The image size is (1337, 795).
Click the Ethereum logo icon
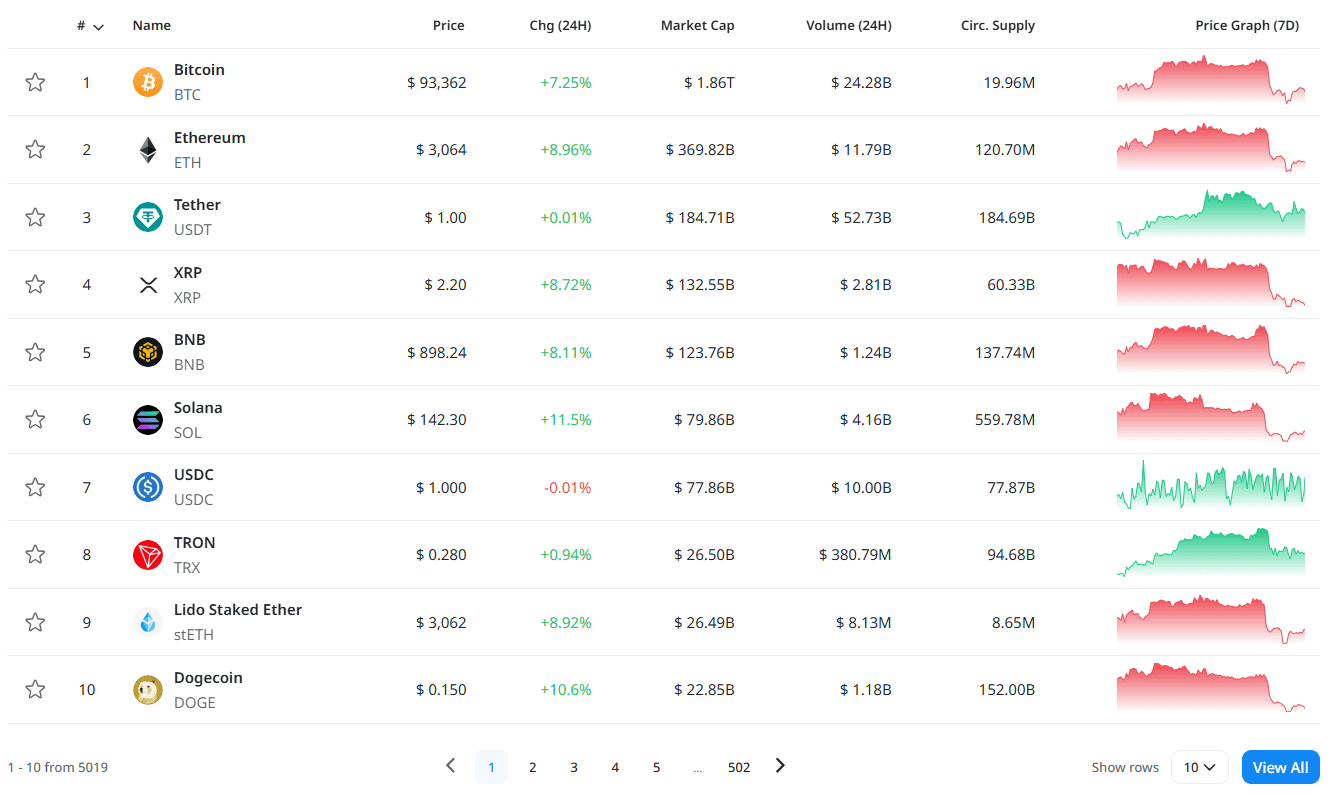click(x=148, y=150)
